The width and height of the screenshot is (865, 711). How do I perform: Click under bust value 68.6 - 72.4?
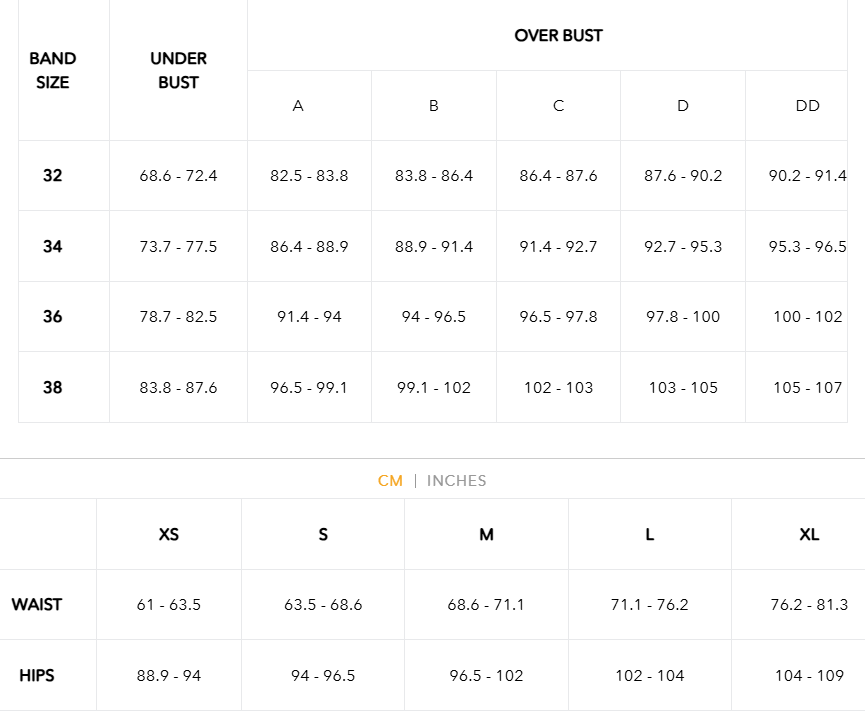pos(178,175)
